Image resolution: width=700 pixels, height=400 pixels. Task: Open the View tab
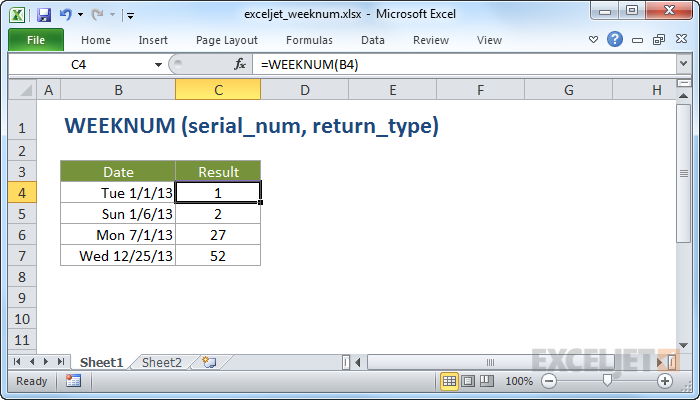pyautogui.click(x=489, y=40)
